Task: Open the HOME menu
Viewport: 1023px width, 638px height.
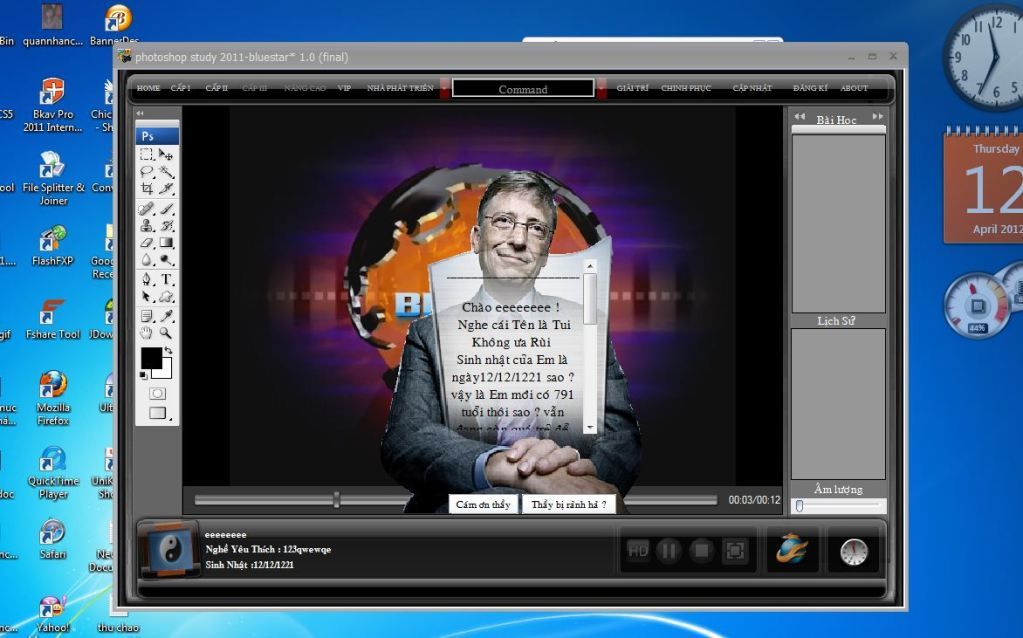Action: [148, 88]
